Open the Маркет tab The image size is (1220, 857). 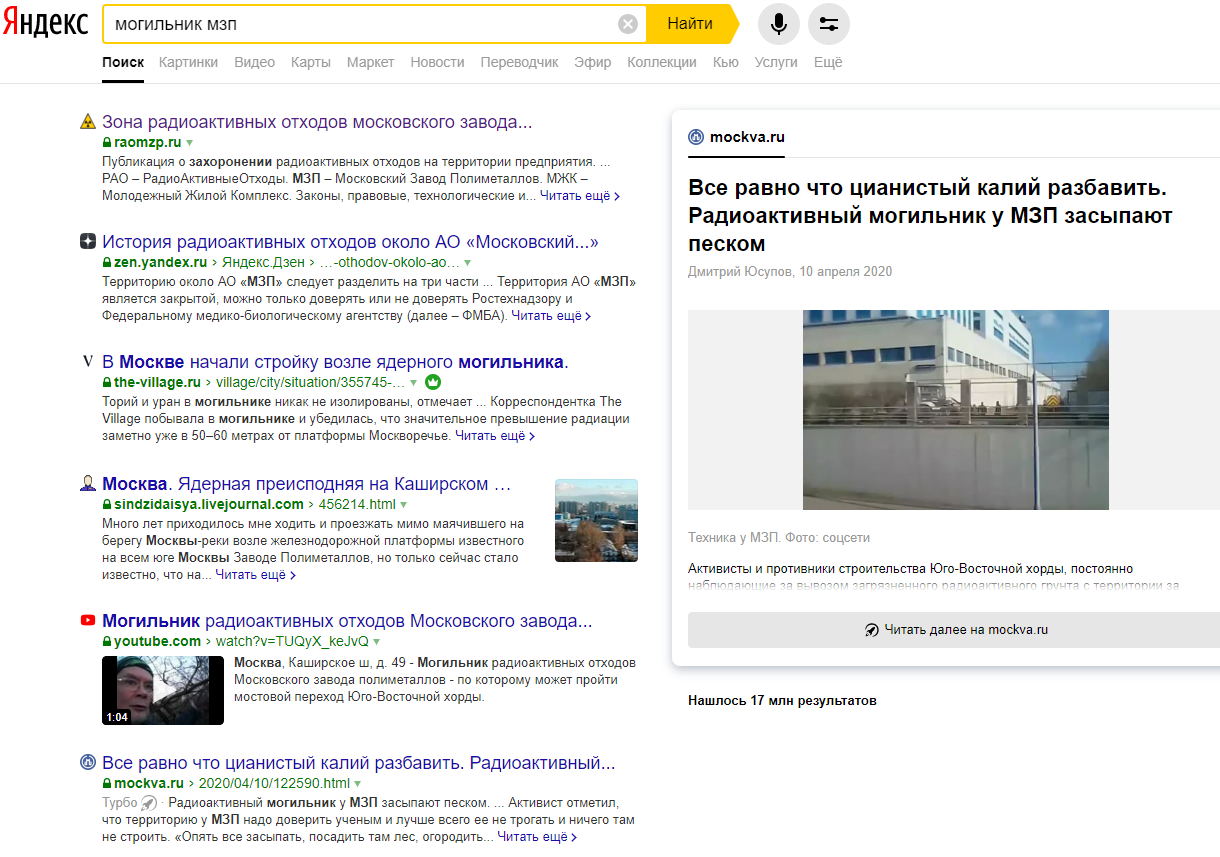pyautogui.click(x=370, y=62)
